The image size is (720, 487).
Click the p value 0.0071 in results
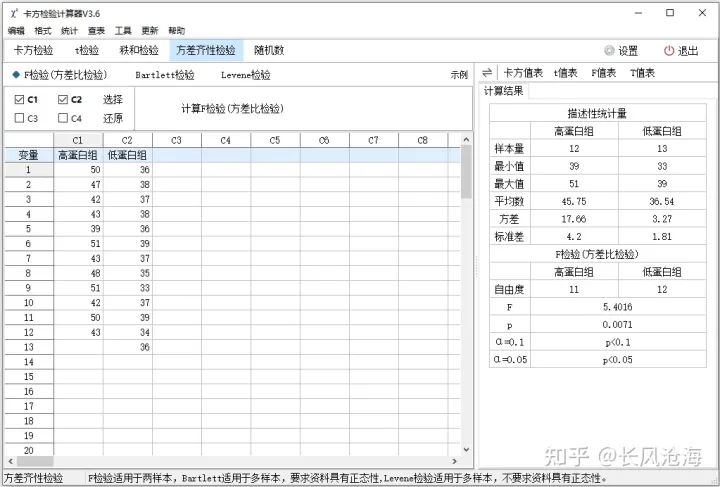tap(618, 325)
